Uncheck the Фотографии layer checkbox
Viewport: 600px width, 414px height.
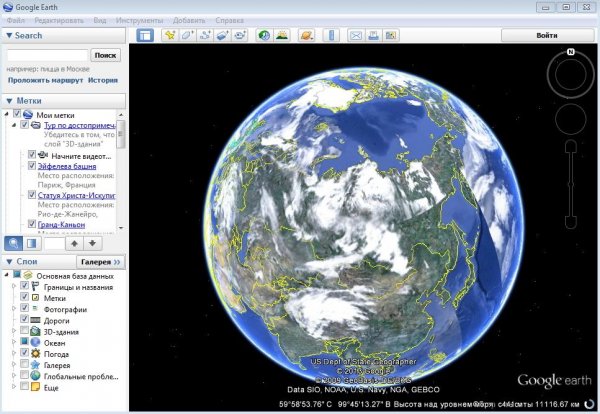coord(24,308)
